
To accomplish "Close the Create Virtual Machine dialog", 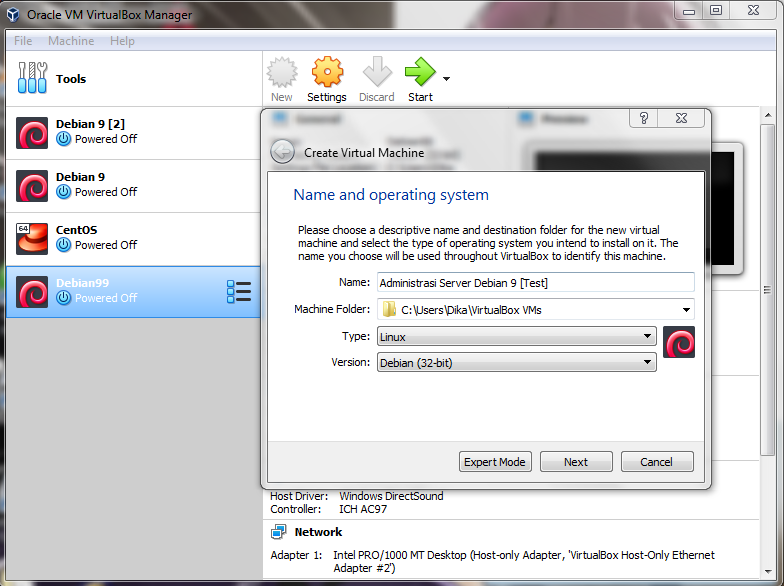I will [682, 118].
